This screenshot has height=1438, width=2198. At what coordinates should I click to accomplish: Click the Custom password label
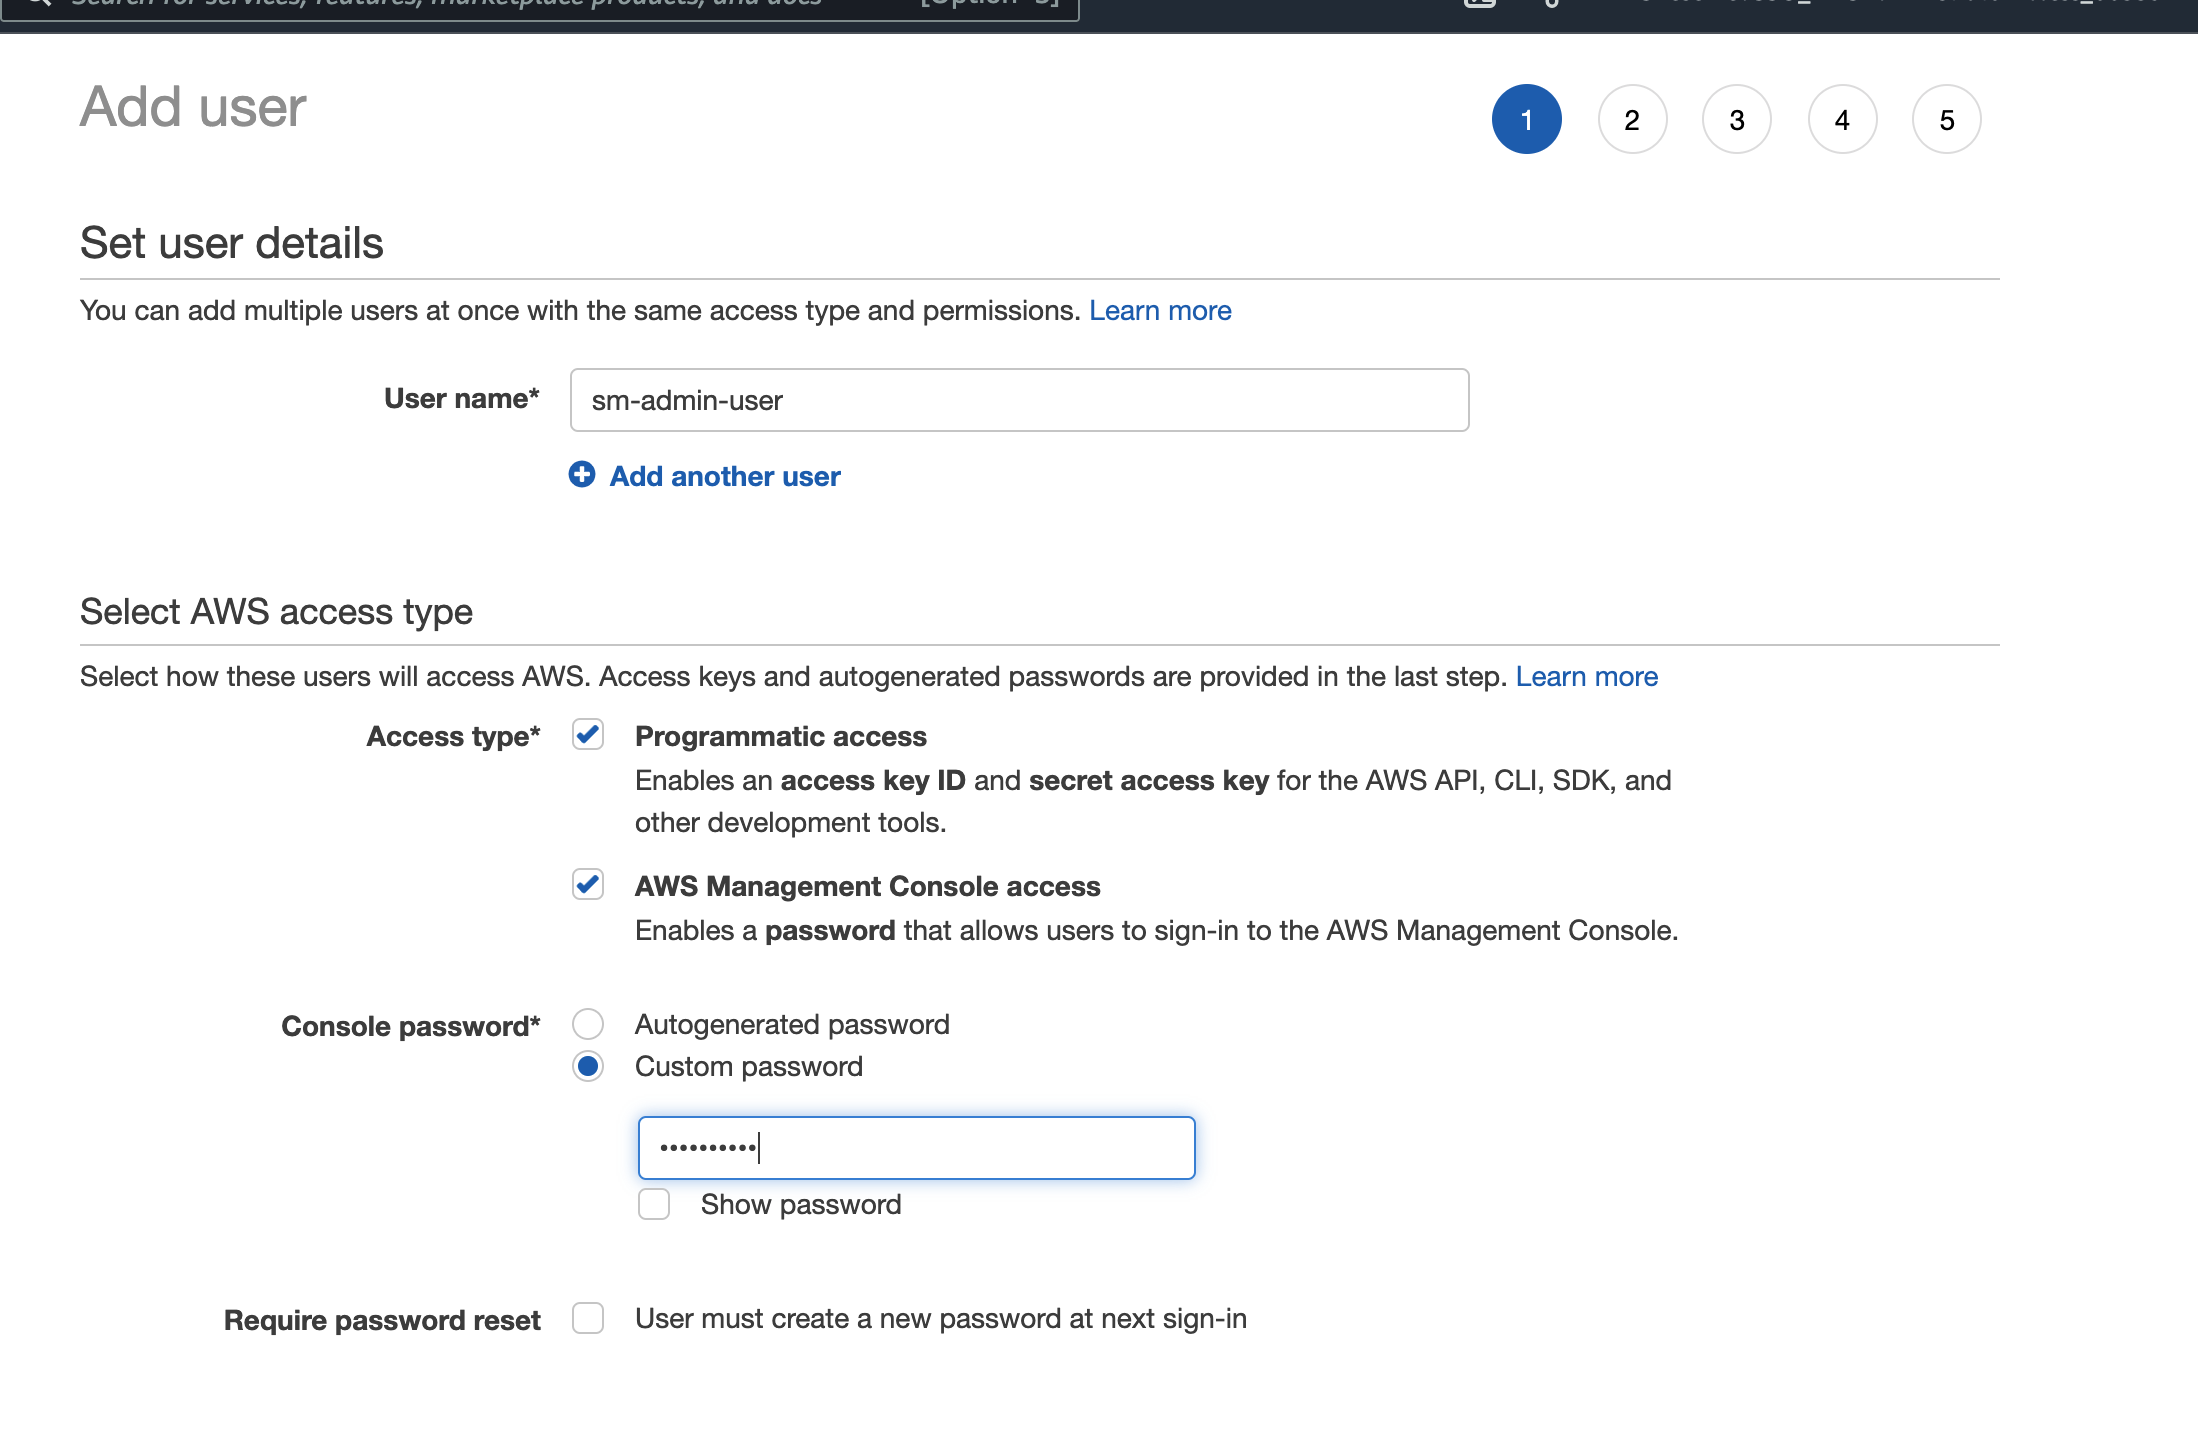coord(748,1067)
